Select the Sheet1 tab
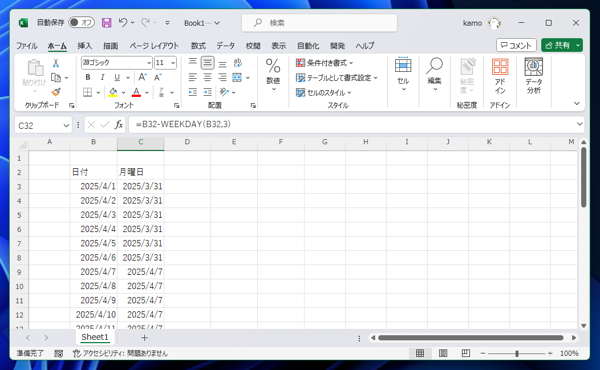600x370 pixels. [95, 337]
